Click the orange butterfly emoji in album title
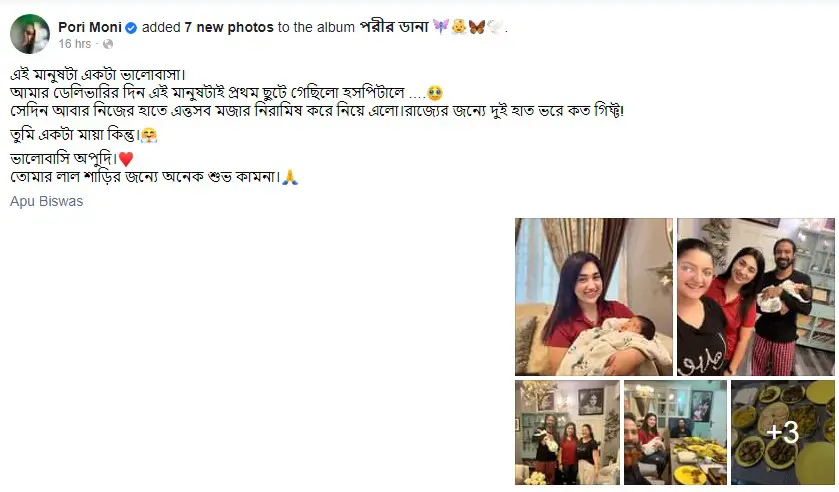The width and height of the screenshot is (839, 492). [477, 27]
